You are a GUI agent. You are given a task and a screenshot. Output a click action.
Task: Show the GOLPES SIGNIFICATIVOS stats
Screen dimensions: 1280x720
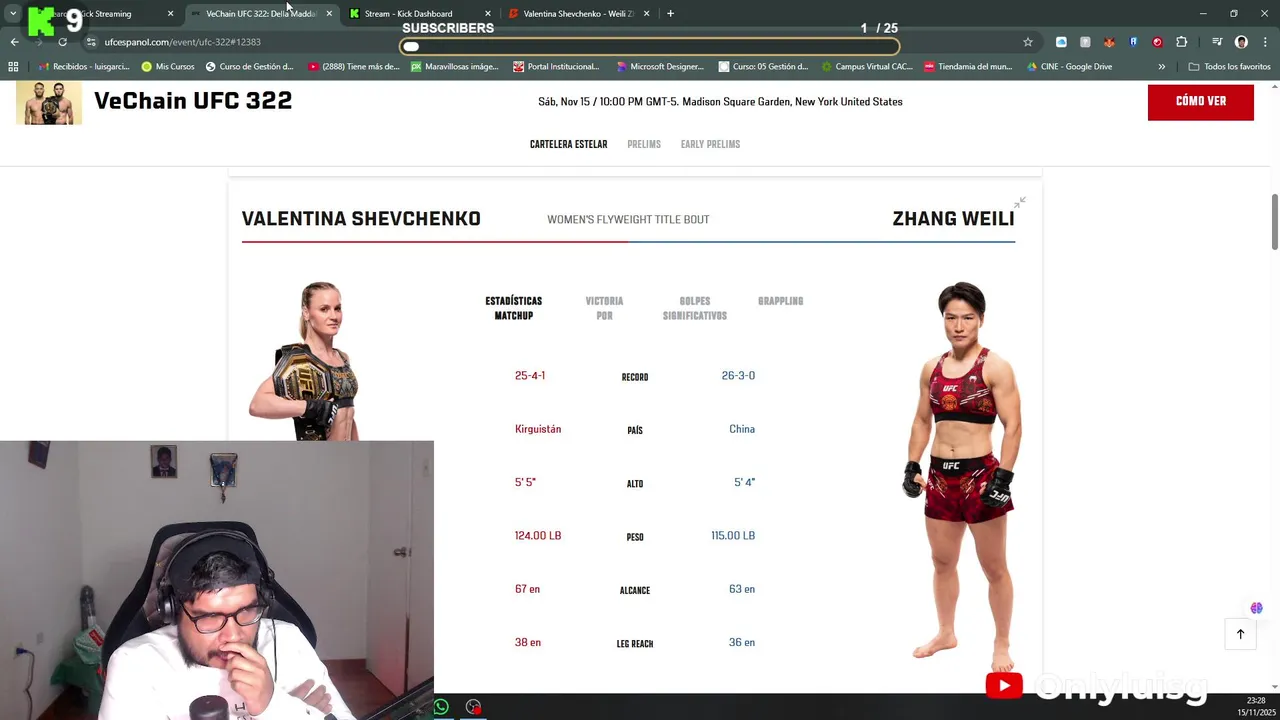point(695,308)
